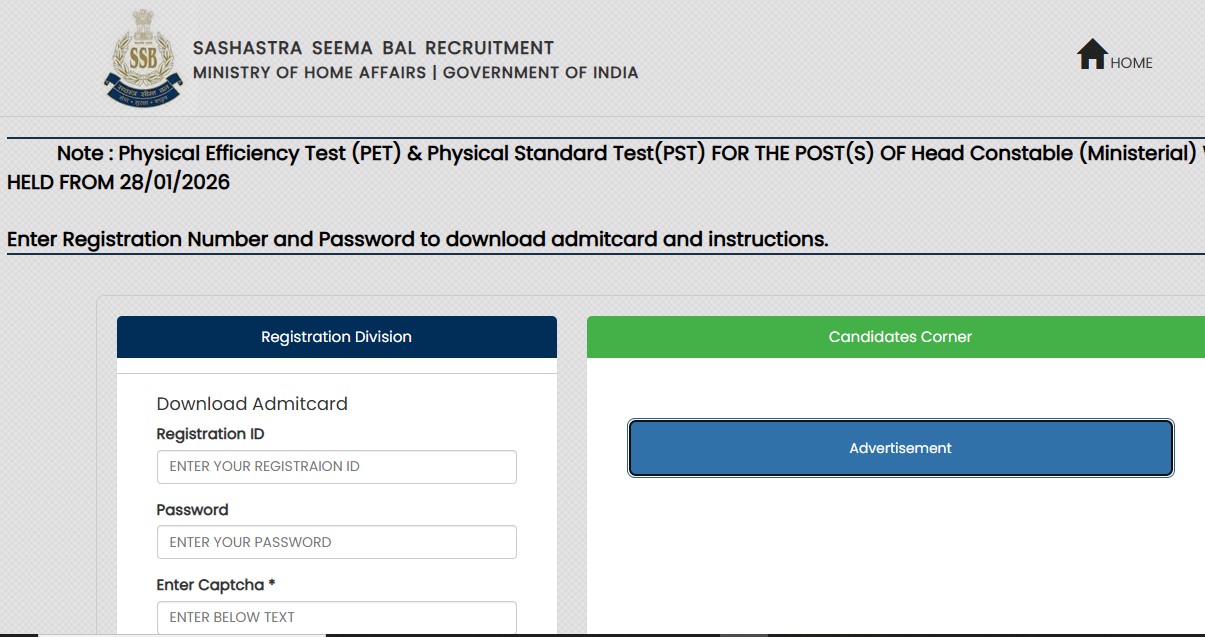Screen dimensions: 1205x637
Task: Click the Registration Division panel header
Action: (336, 337)
